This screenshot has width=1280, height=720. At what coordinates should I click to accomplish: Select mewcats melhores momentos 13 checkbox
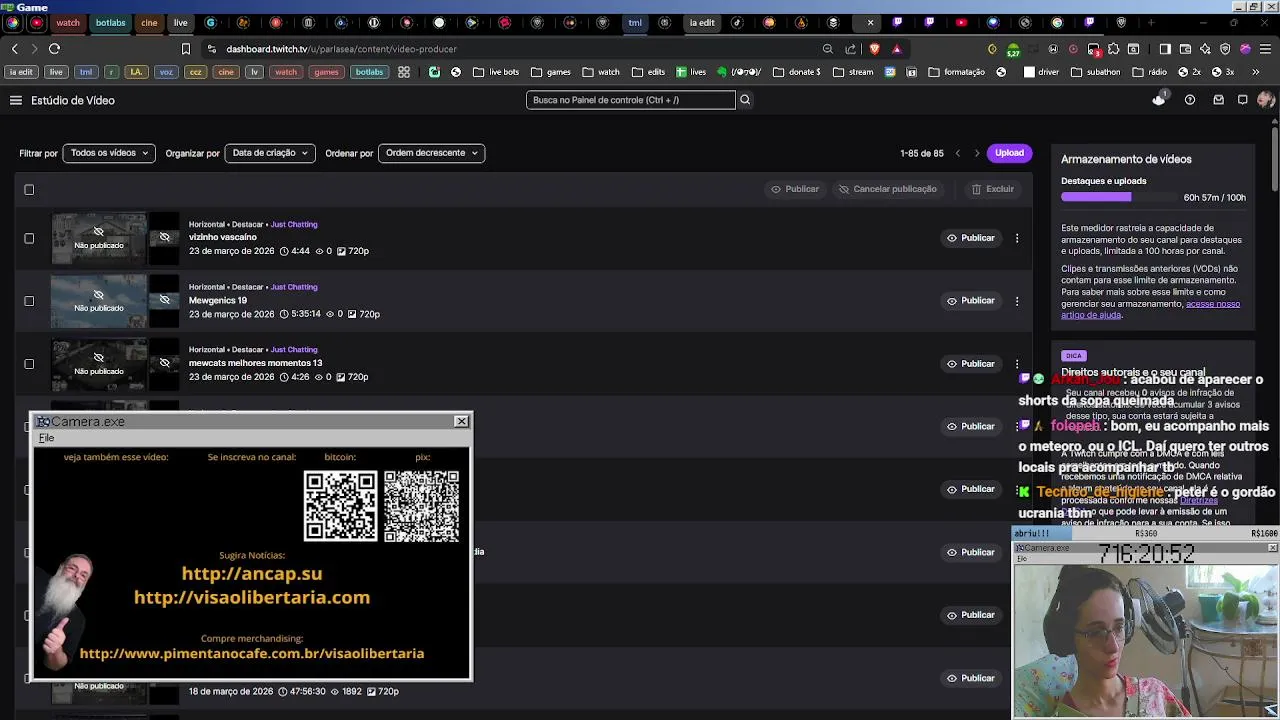(x=29, y=364)
